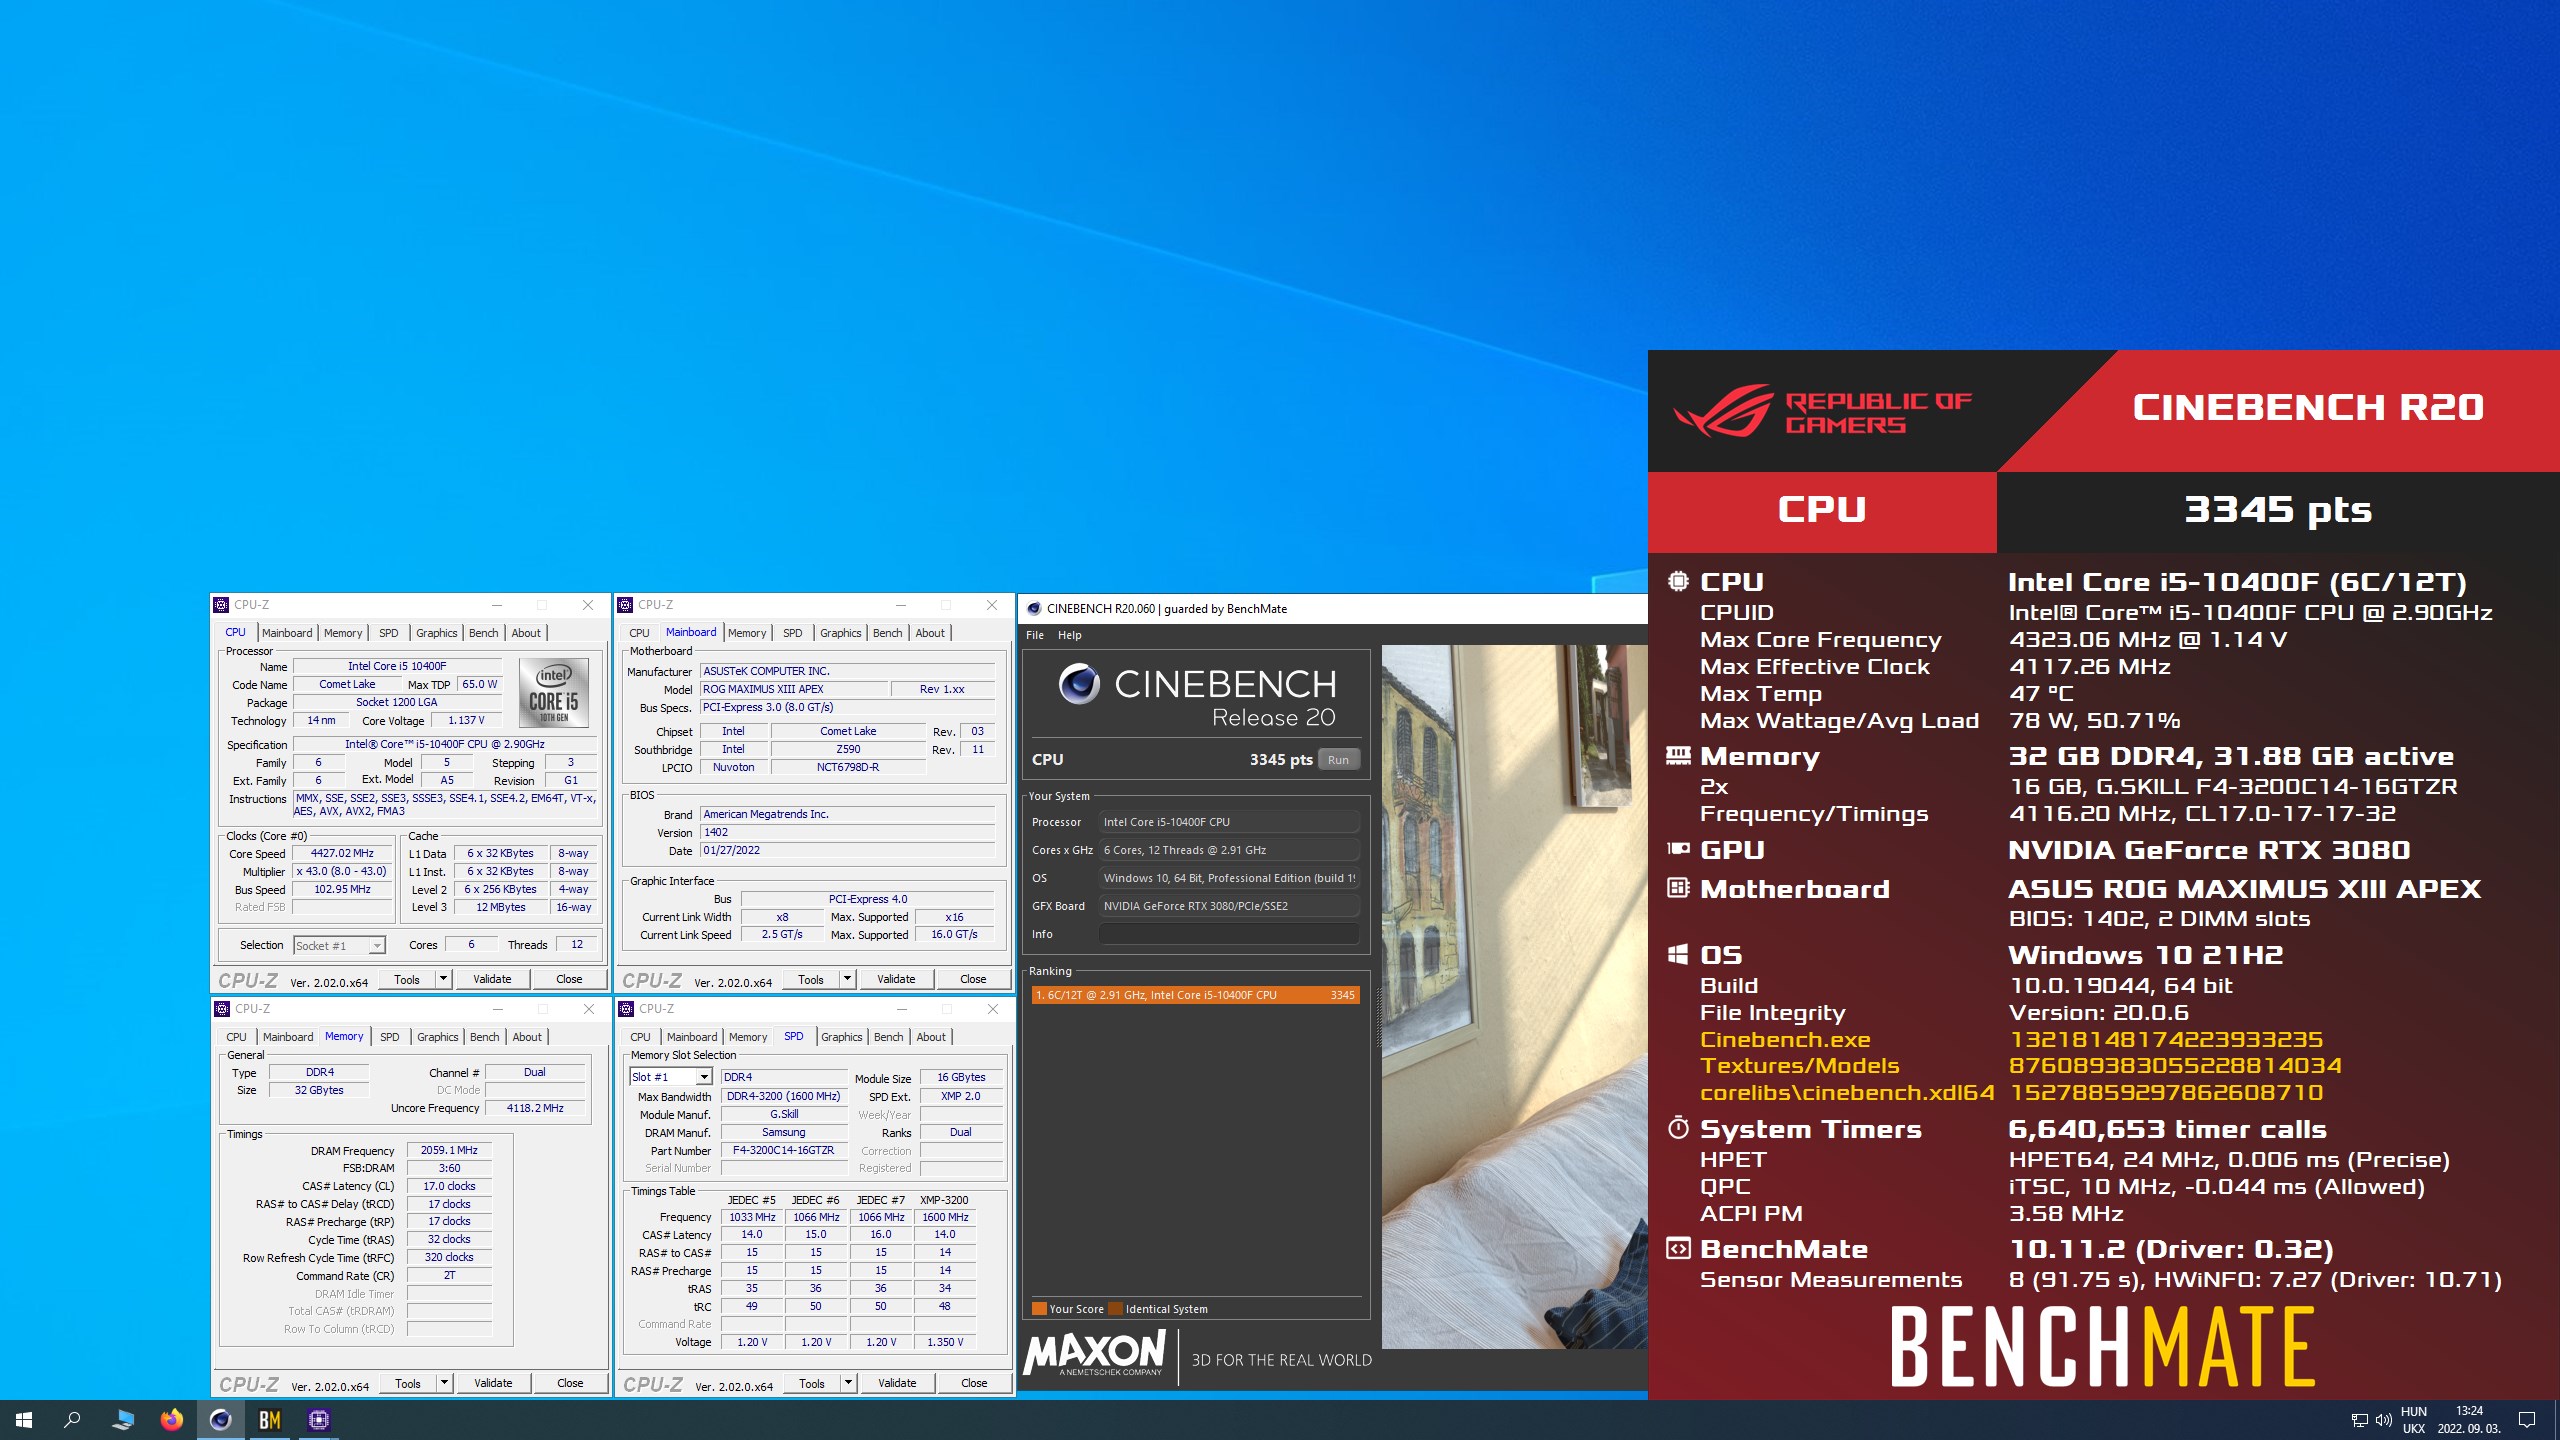2560x1440 pixels.
Task: Click Validate in the SPD tab window
Action: [x=897, y=1383]
